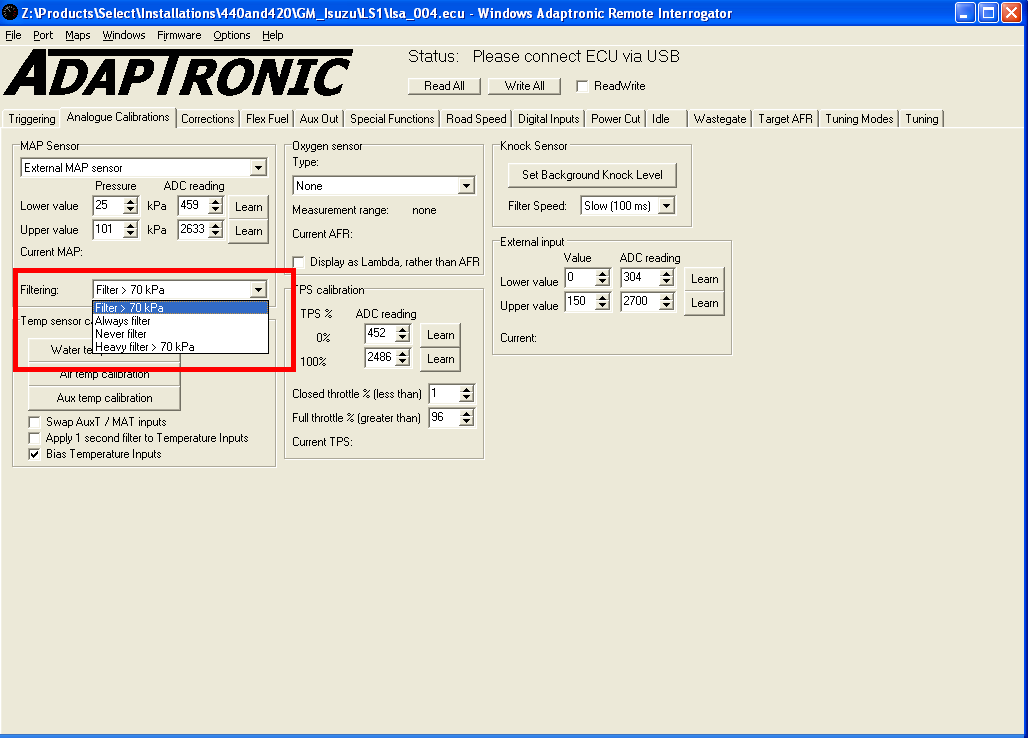Click the Read All button

click(444, 86)
